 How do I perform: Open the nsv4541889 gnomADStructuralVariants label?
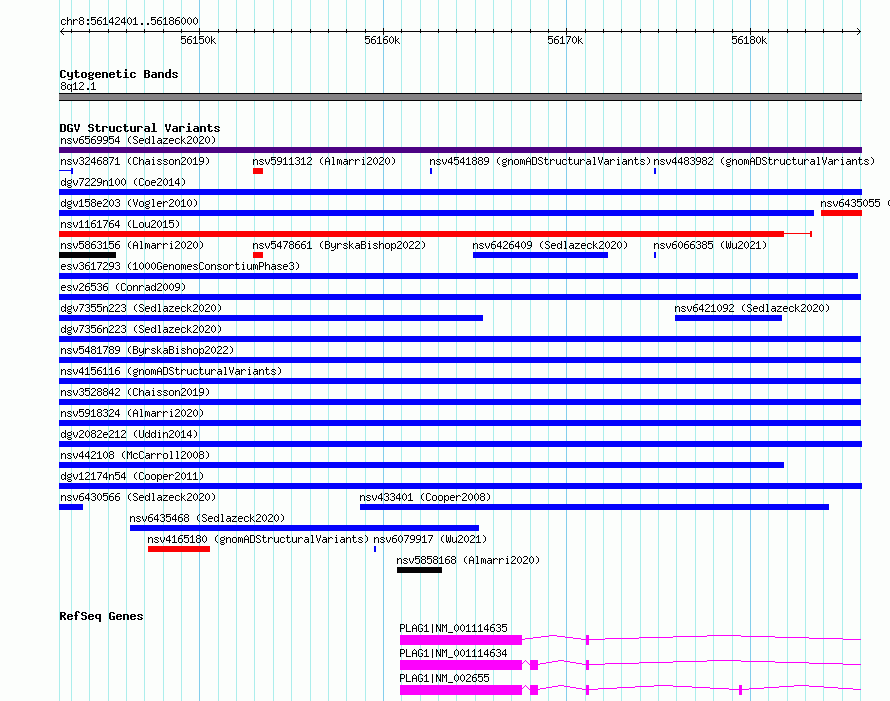pos(539,161)
